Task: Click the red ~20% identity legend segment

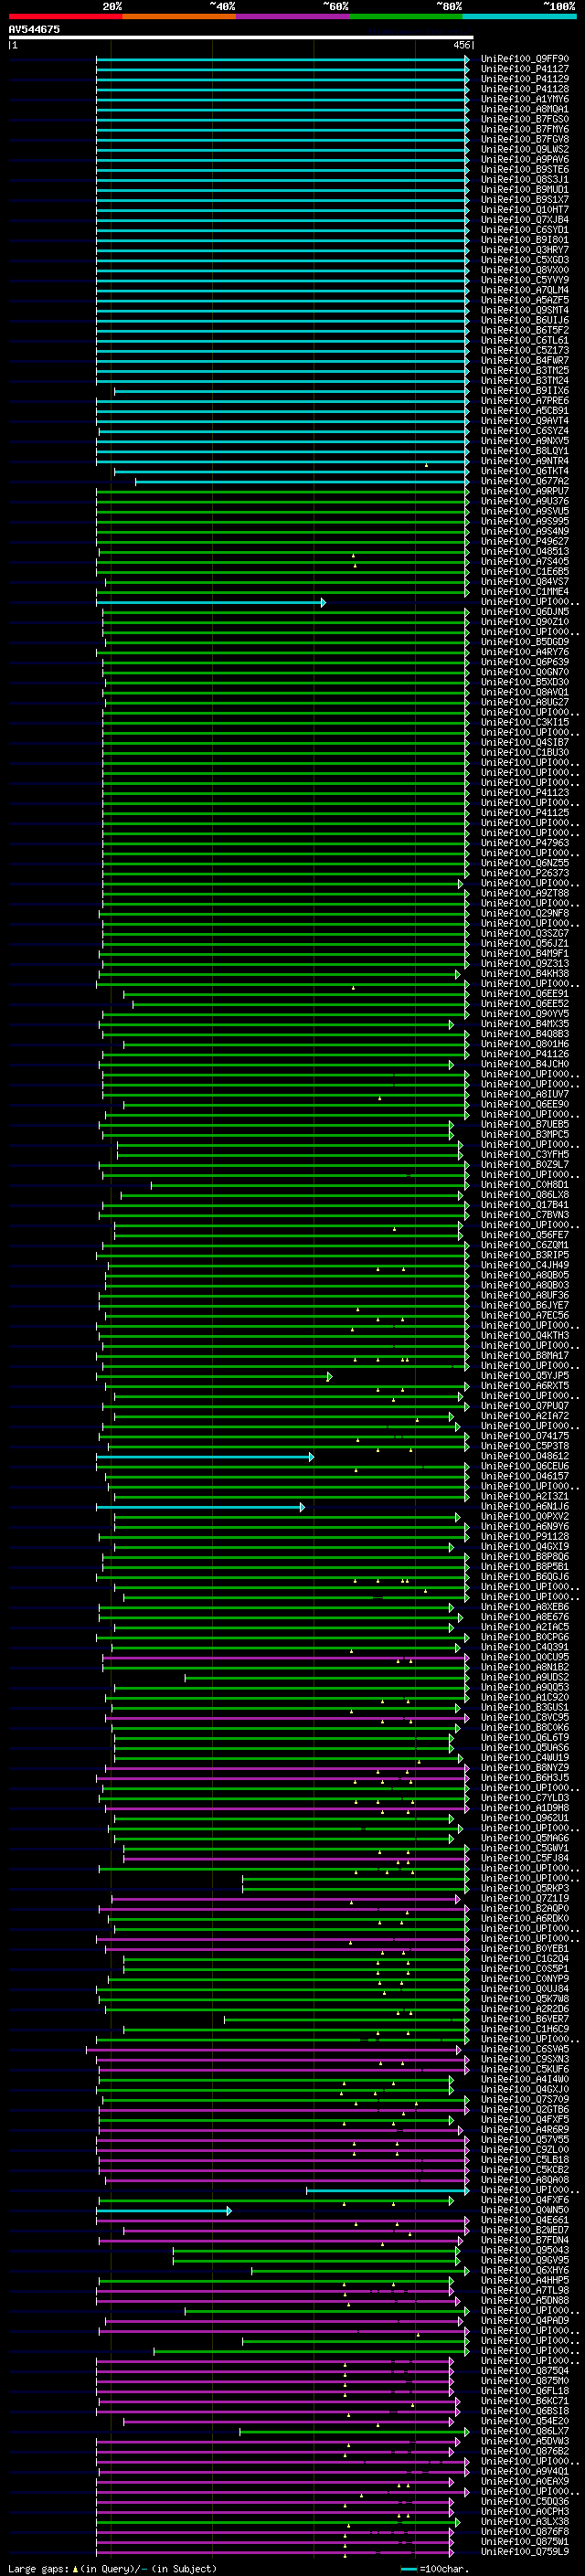Action: tap(65, 16)
